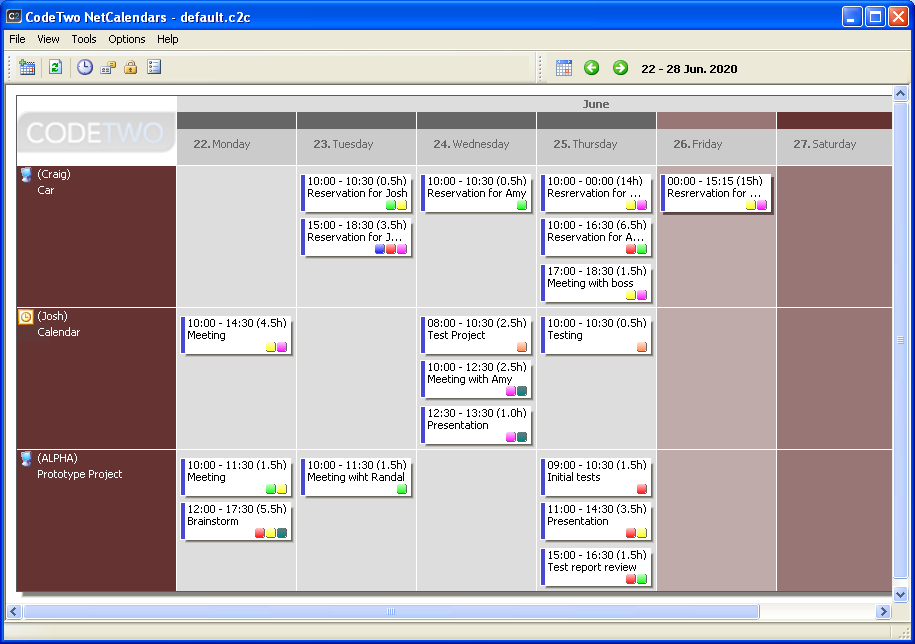Click the add new calendar toolbar icon
This screenshot has height=644, width=915.
pos(27,67)
